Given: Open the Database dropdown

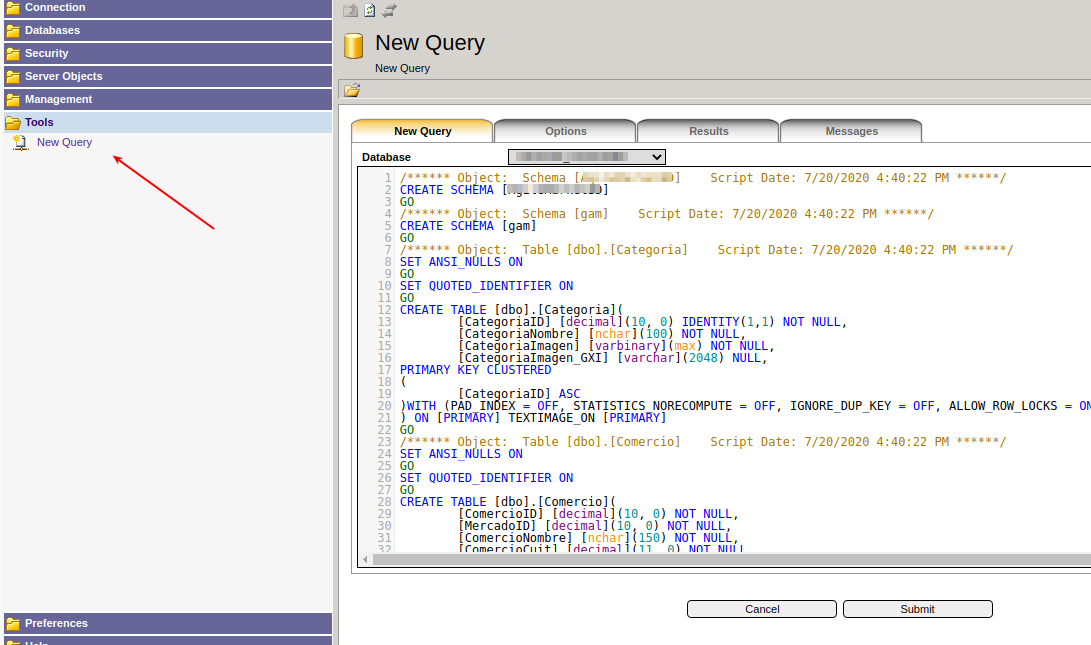Looking at the screenshot, I should pos(587,157).
